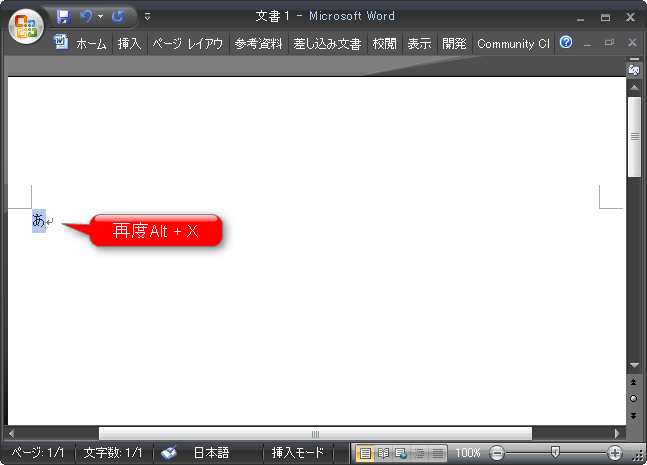The height and width of the screenshot is (465, 647).
Task: Click the horizontal scrollbar right arrow
Action: (617, 433)
